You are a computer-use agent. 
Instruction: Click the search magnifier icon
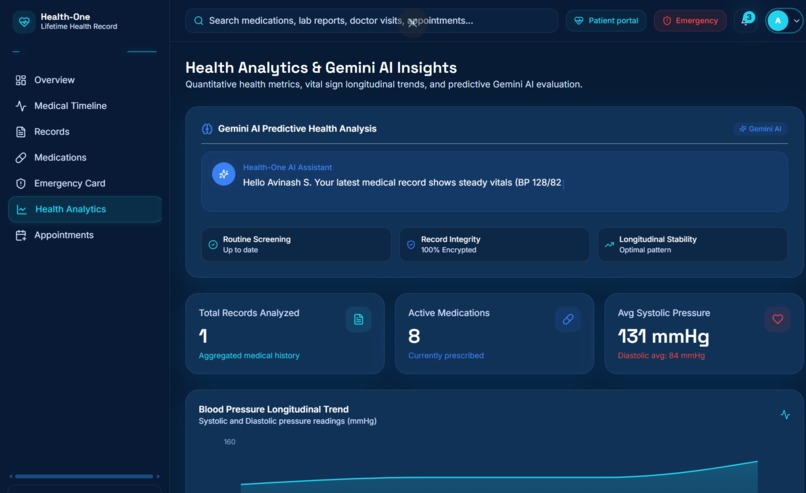[198, 21]
